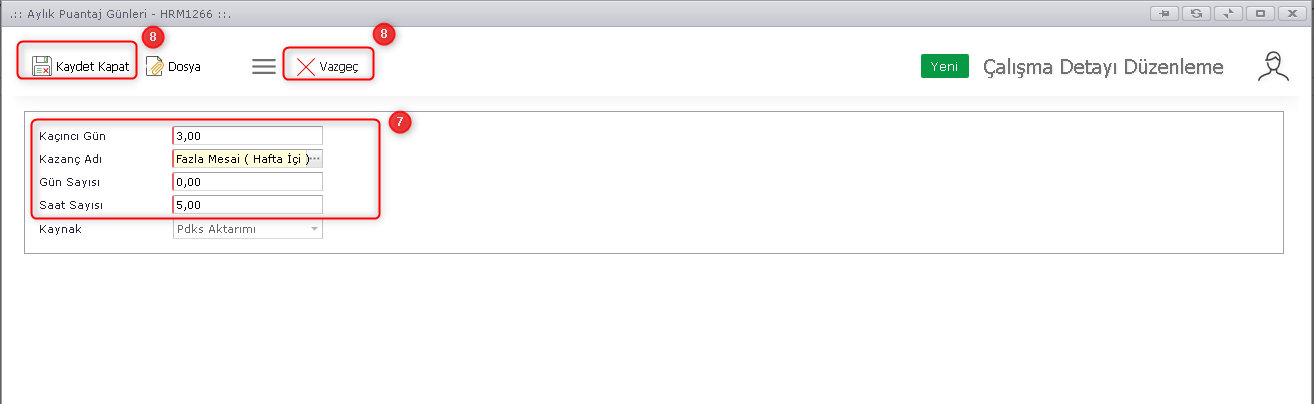
Task: Focus the Saat Sayısı input field
Action: 248,204
